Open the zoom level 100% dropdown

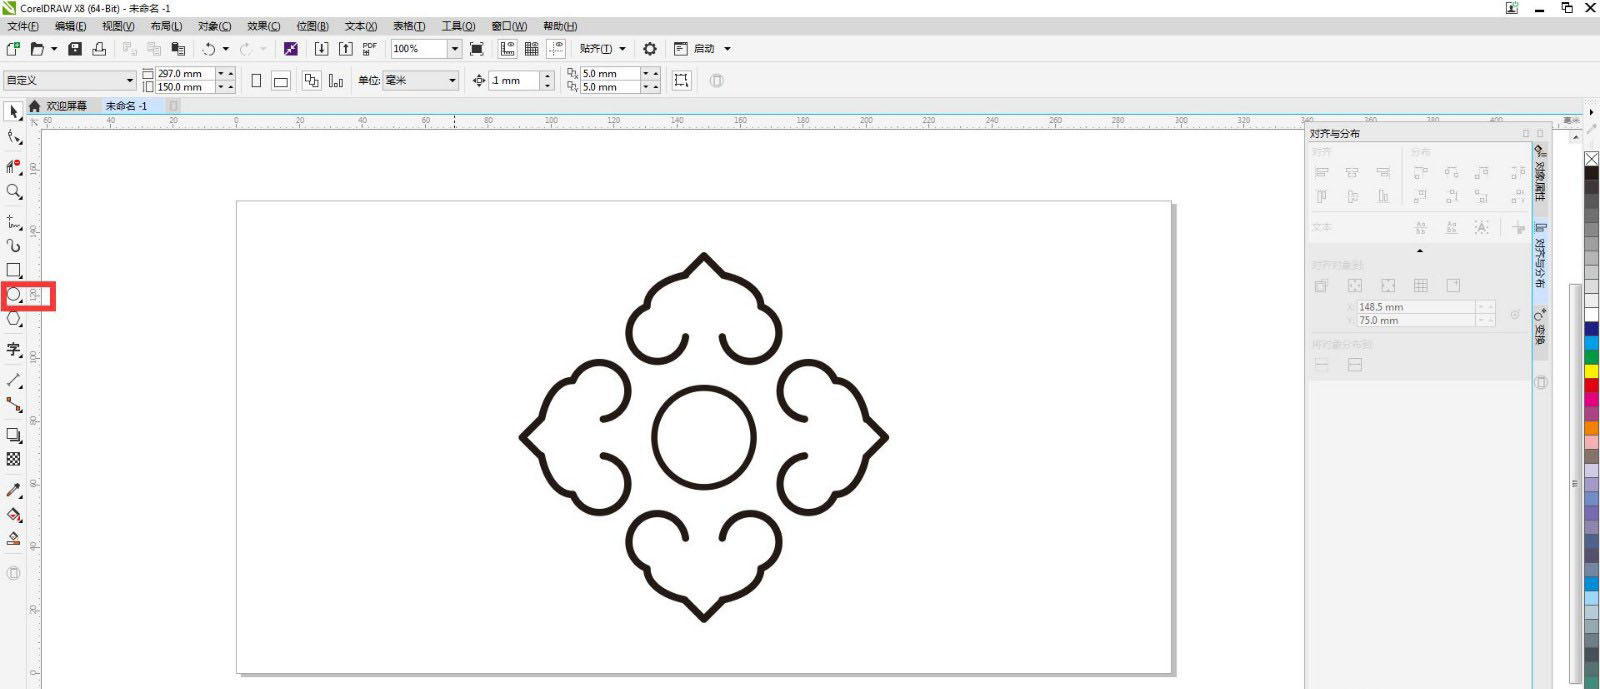point(454,49)
